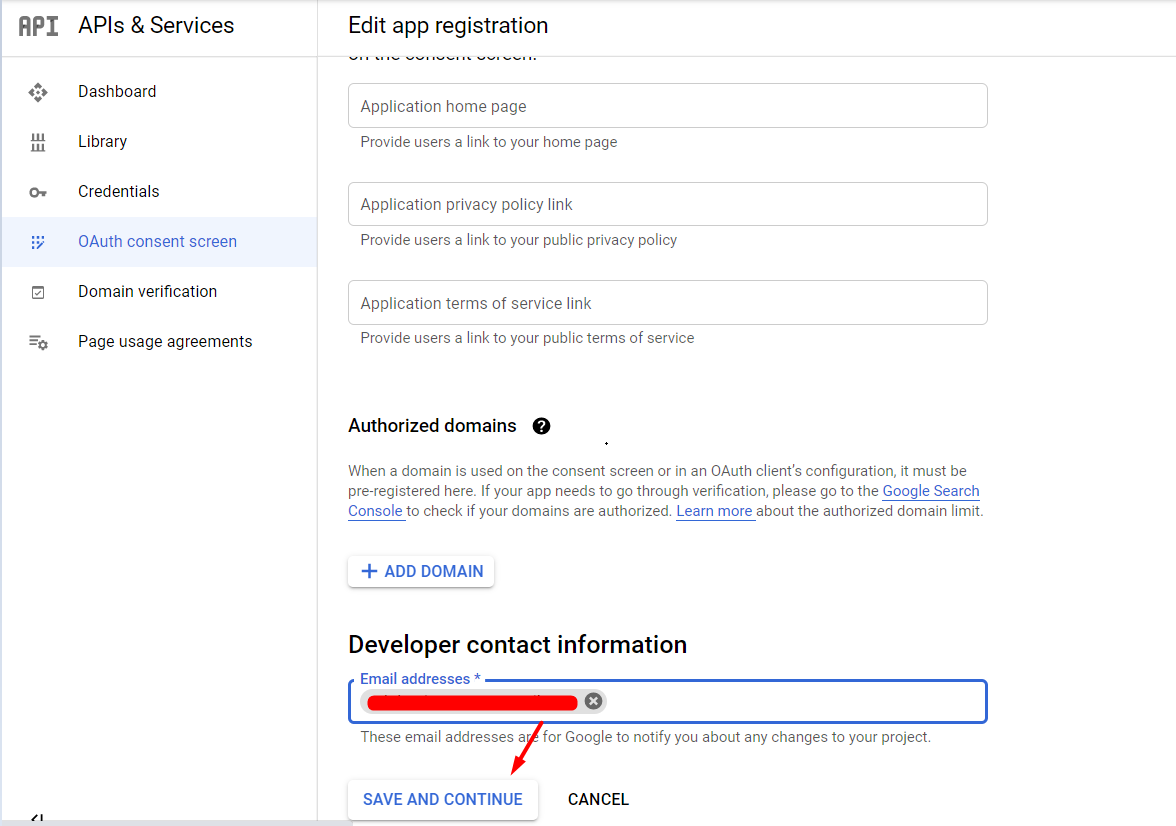Go to Library in sidebar
Screen dimensions: 1176x826
pos(159,142)
